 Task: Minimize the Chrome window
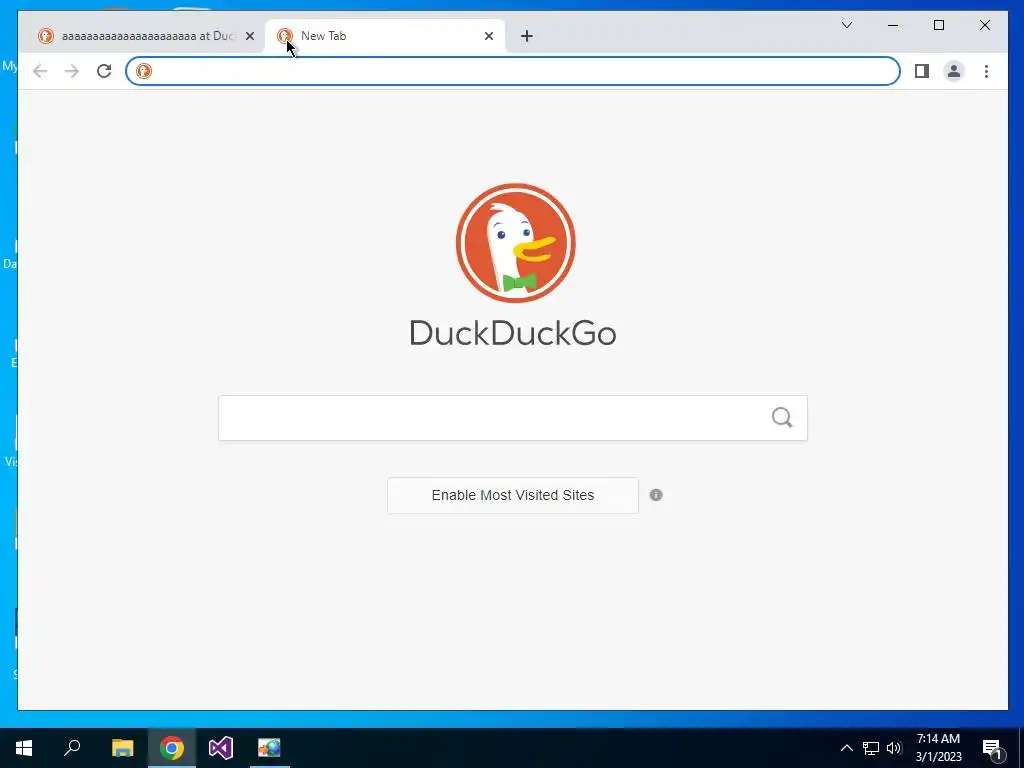point(893,25)
